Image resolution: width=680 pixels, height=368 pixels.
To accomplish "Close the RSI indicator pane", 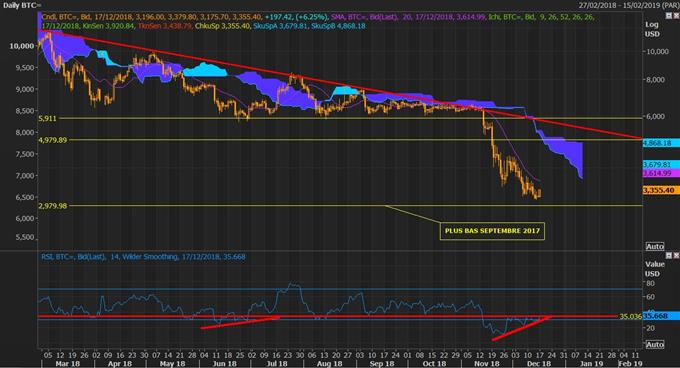I will pyautogui.click(x=676, y=256).
